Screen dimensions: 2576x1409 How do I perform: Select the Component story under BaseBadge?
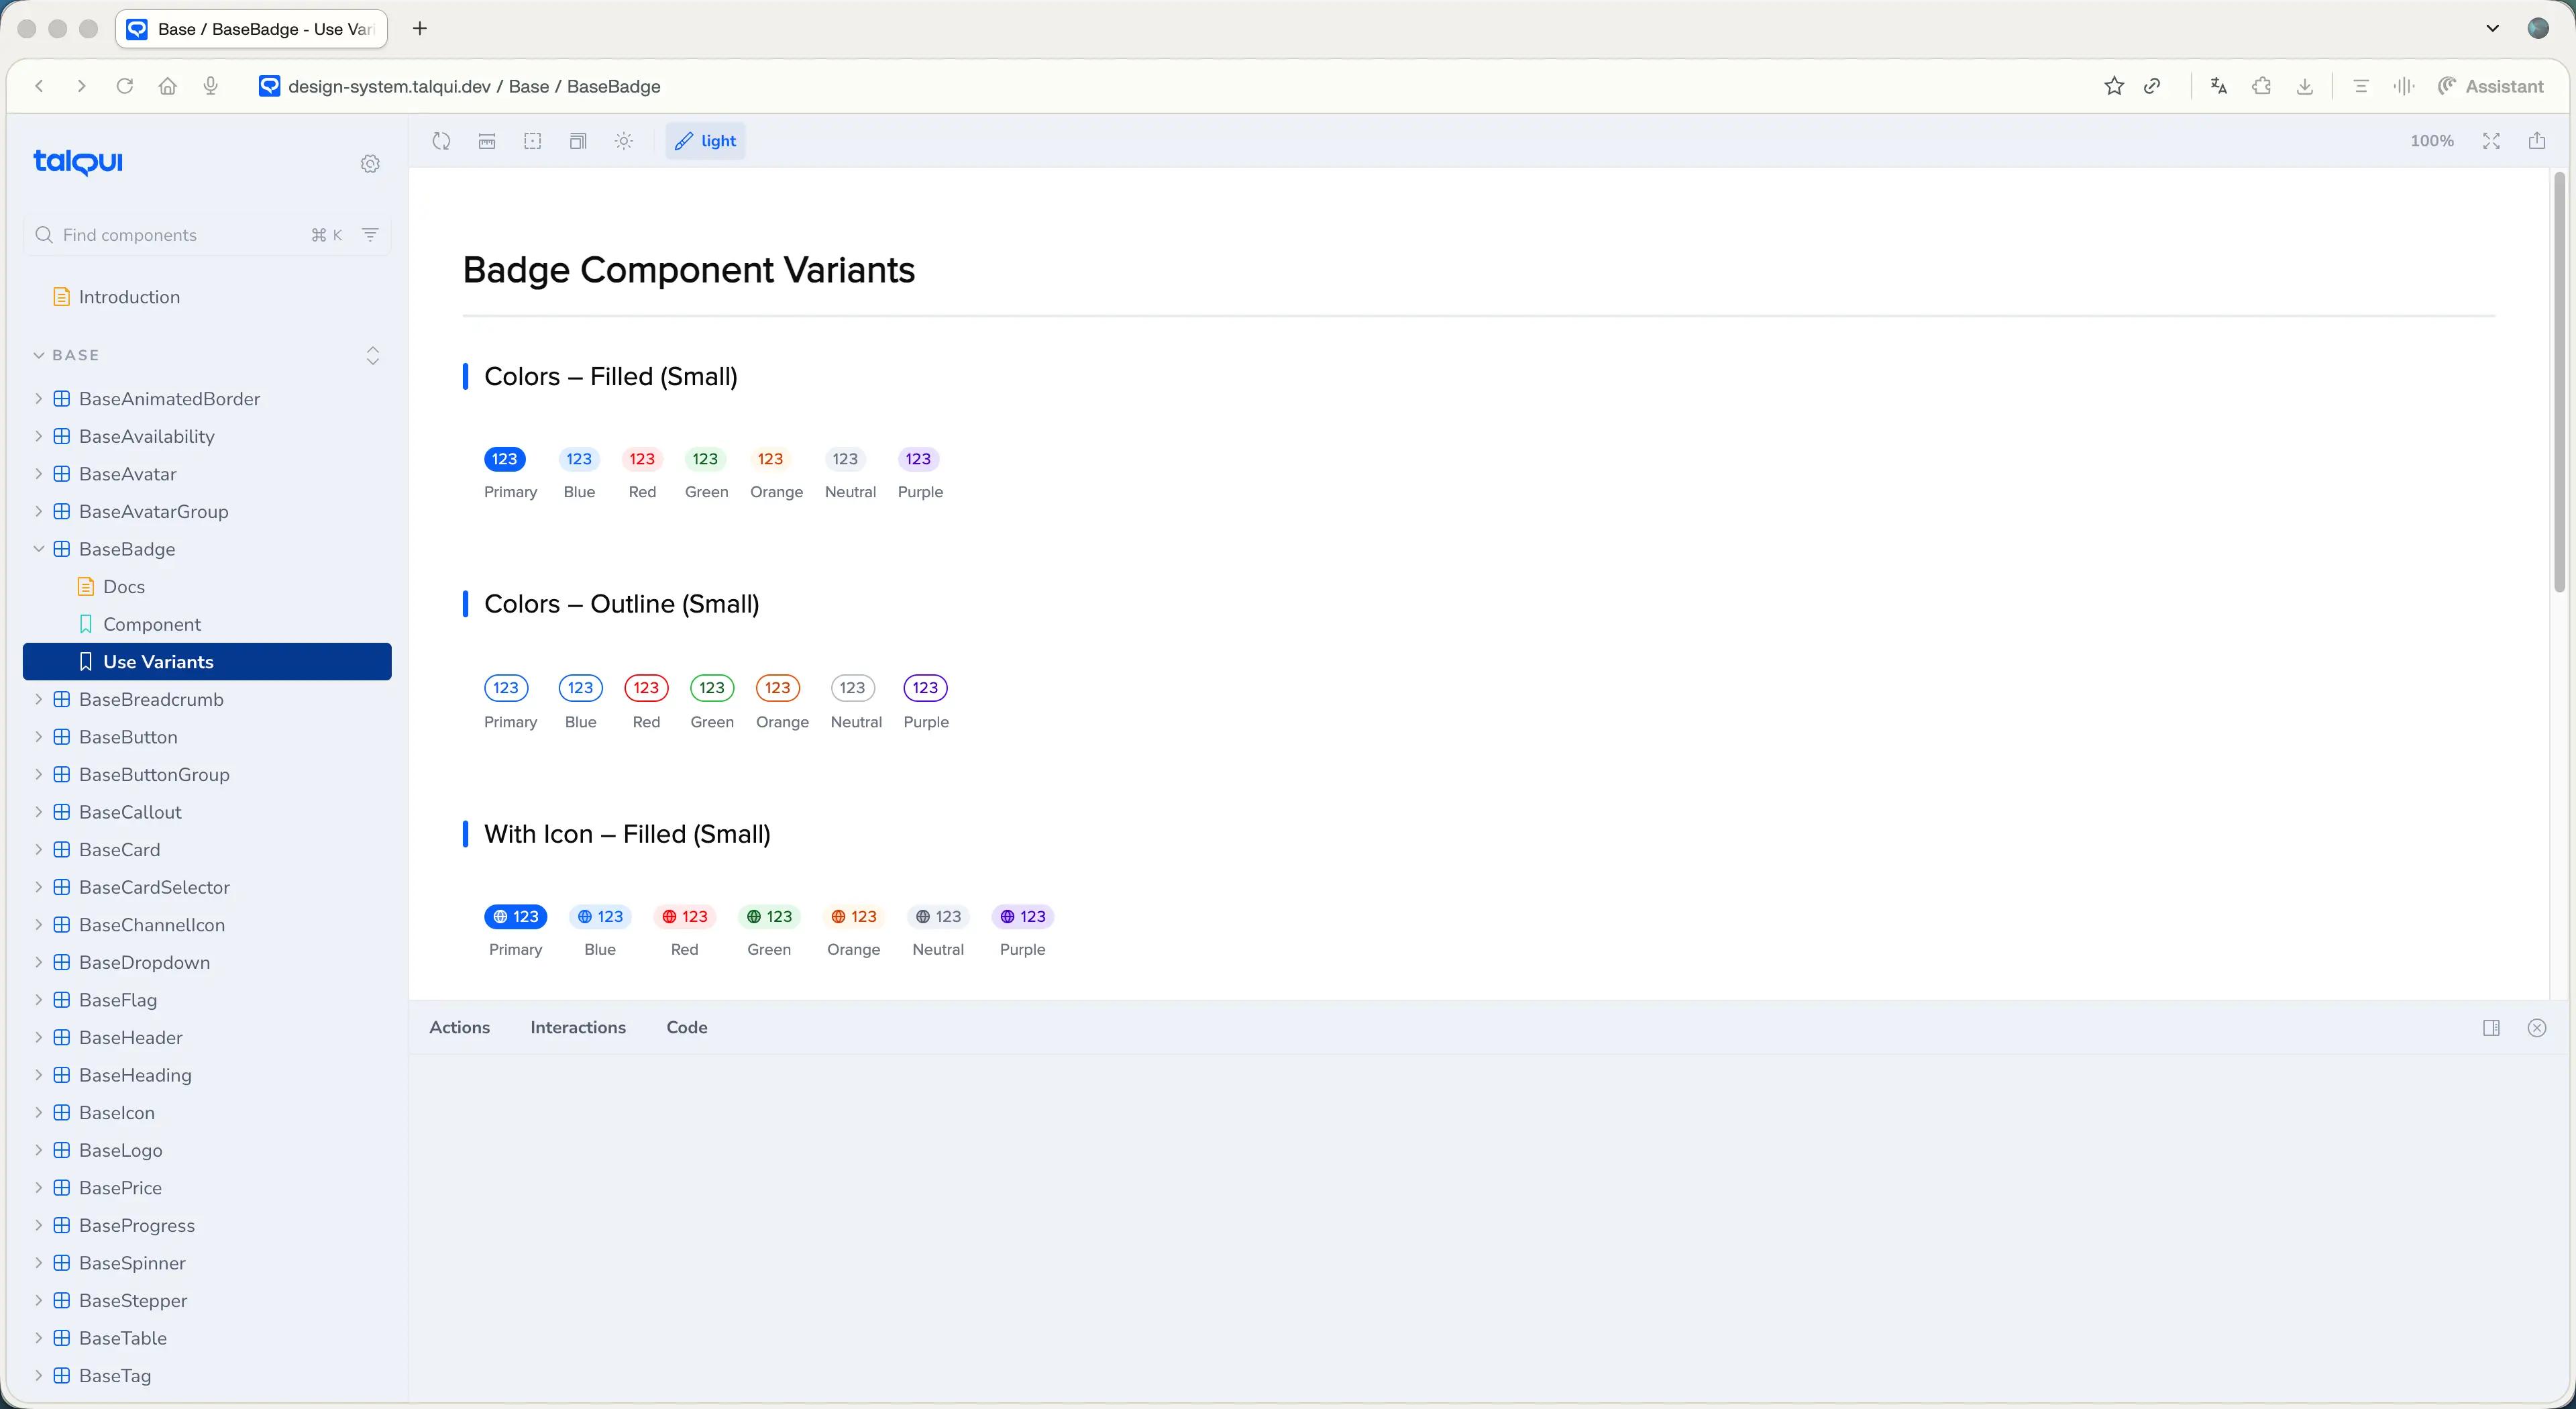151,624
